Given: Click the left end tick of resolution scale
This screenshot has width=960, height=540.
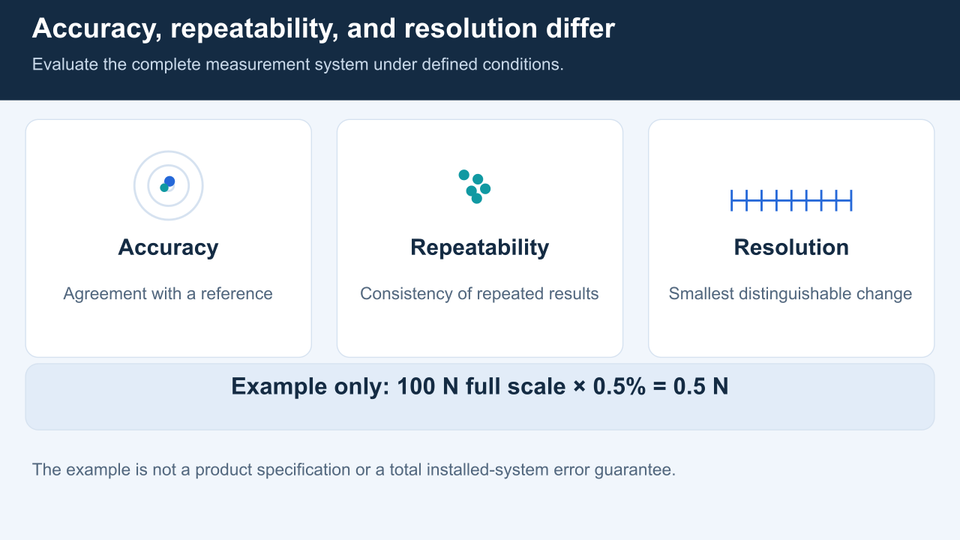Looking at the screenshot, I should tap(732, 200).
